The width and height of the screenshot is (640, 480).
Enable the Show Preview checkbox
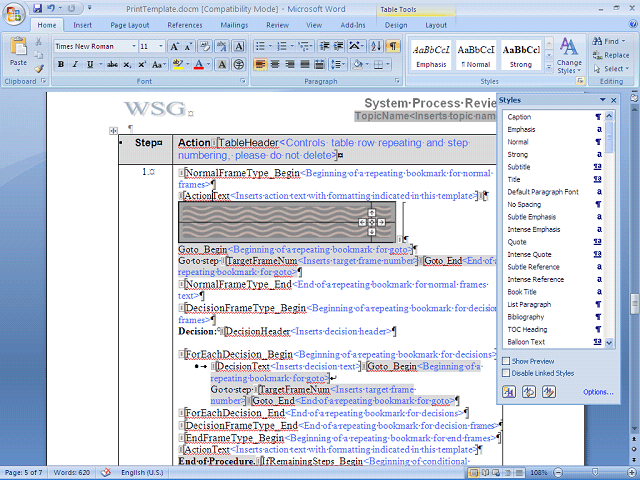[x=506, y=361]
